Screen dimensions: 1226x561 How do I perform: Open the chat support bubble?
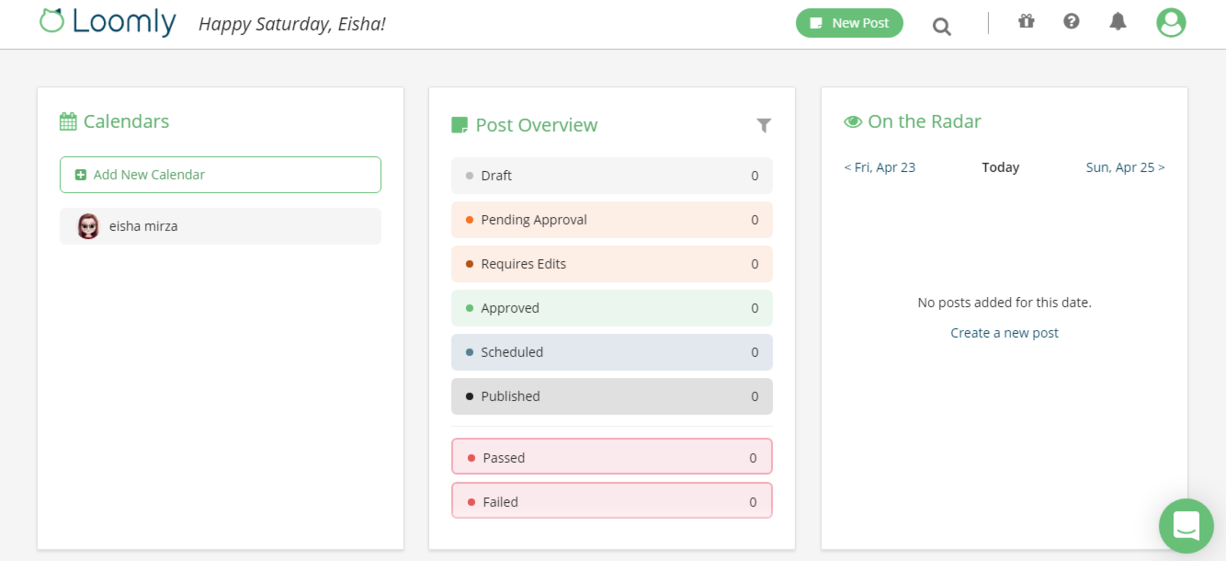[x=1186, y=525]
